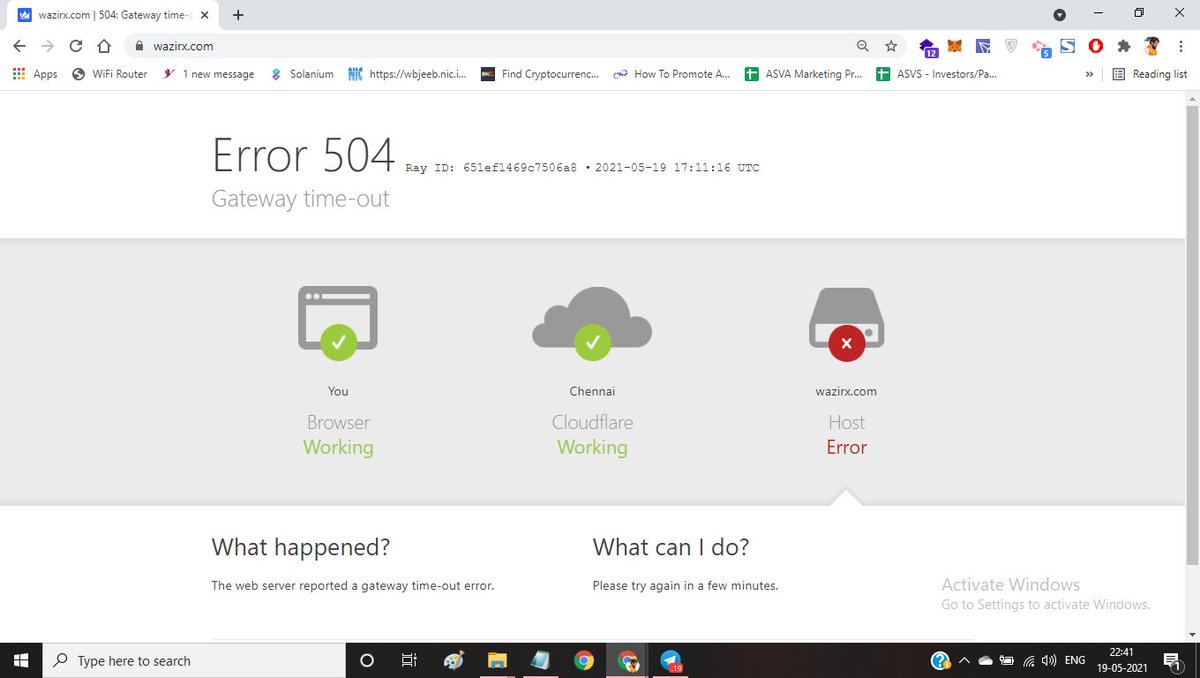Click the browser forward arrow
The image size is (1200, 678).
click(x=48, y=46)
